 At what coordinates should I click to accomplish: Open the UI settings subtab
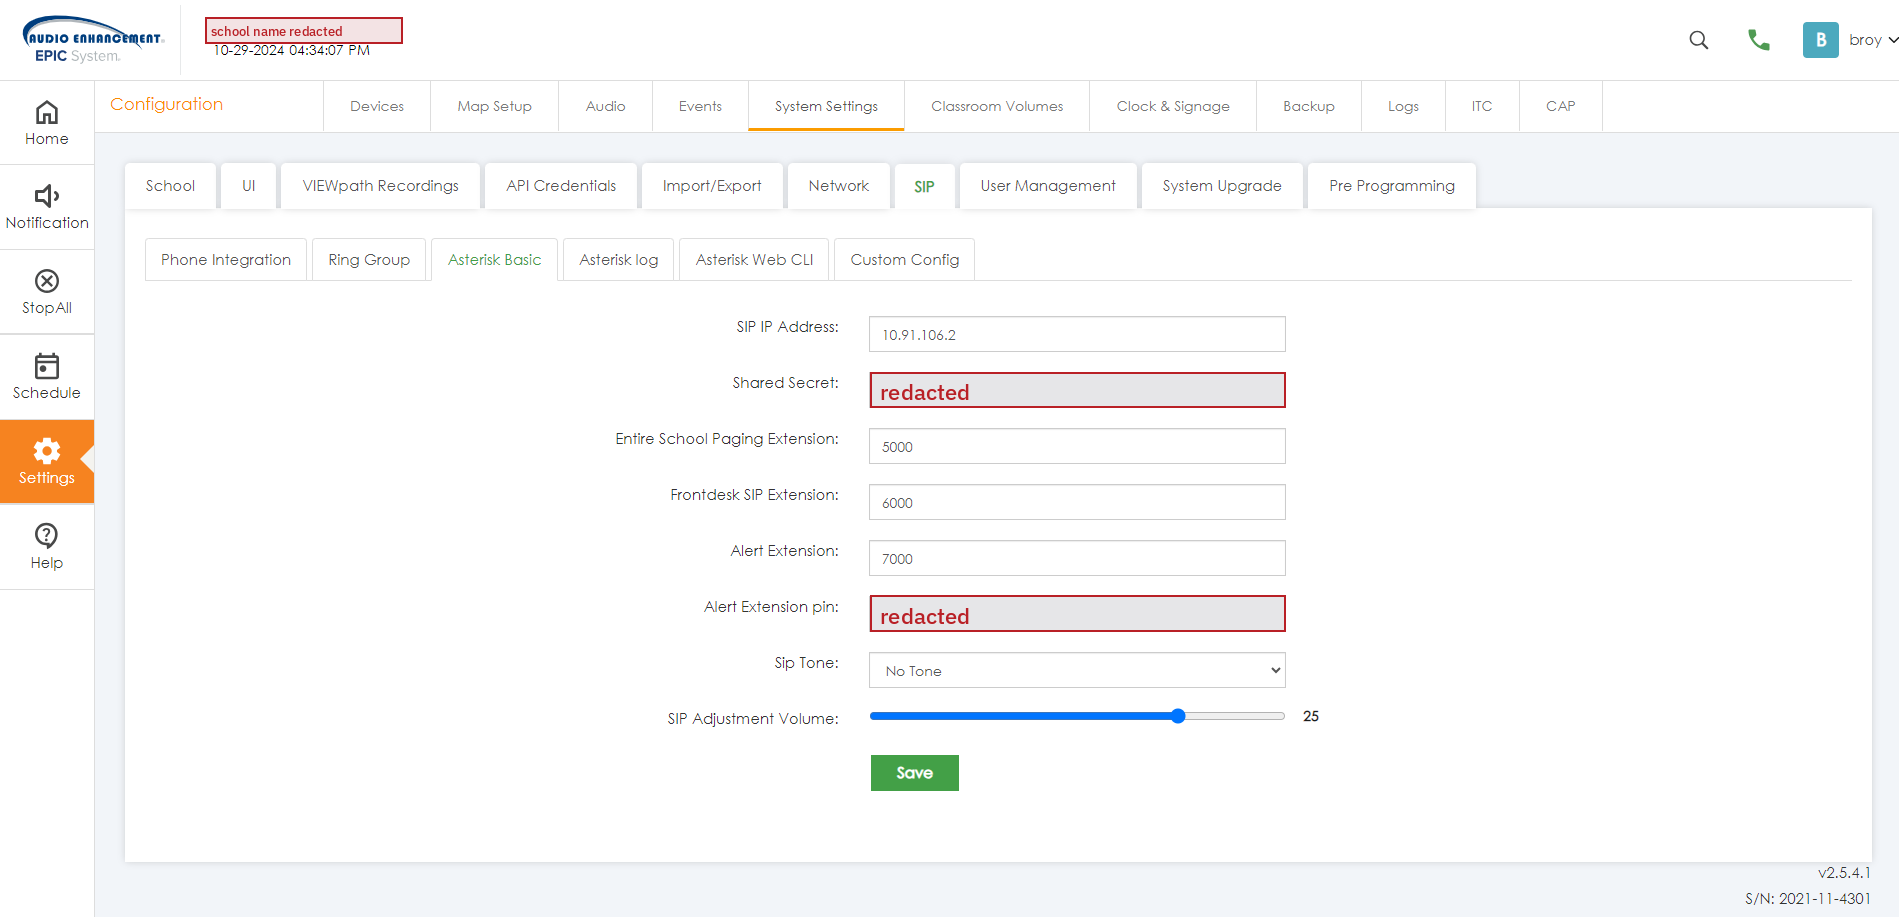[x=249, y=186]
